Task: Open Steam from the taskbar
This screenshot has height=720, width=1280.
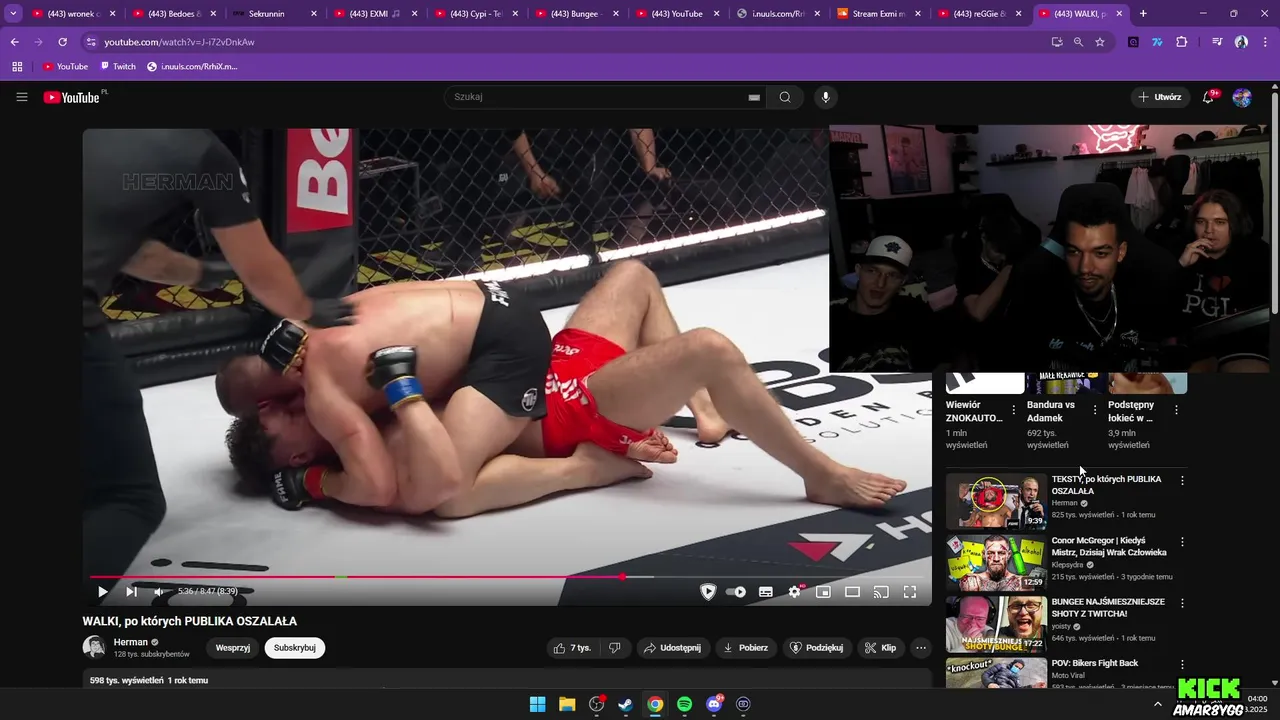Action: pyautogui.click(x=625, y=704)
